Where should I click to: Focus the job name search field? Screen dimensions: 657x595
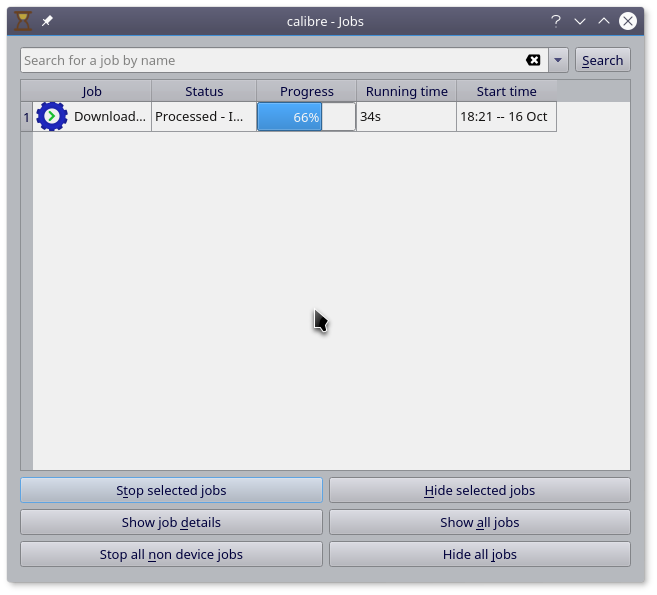coord(270,60)
